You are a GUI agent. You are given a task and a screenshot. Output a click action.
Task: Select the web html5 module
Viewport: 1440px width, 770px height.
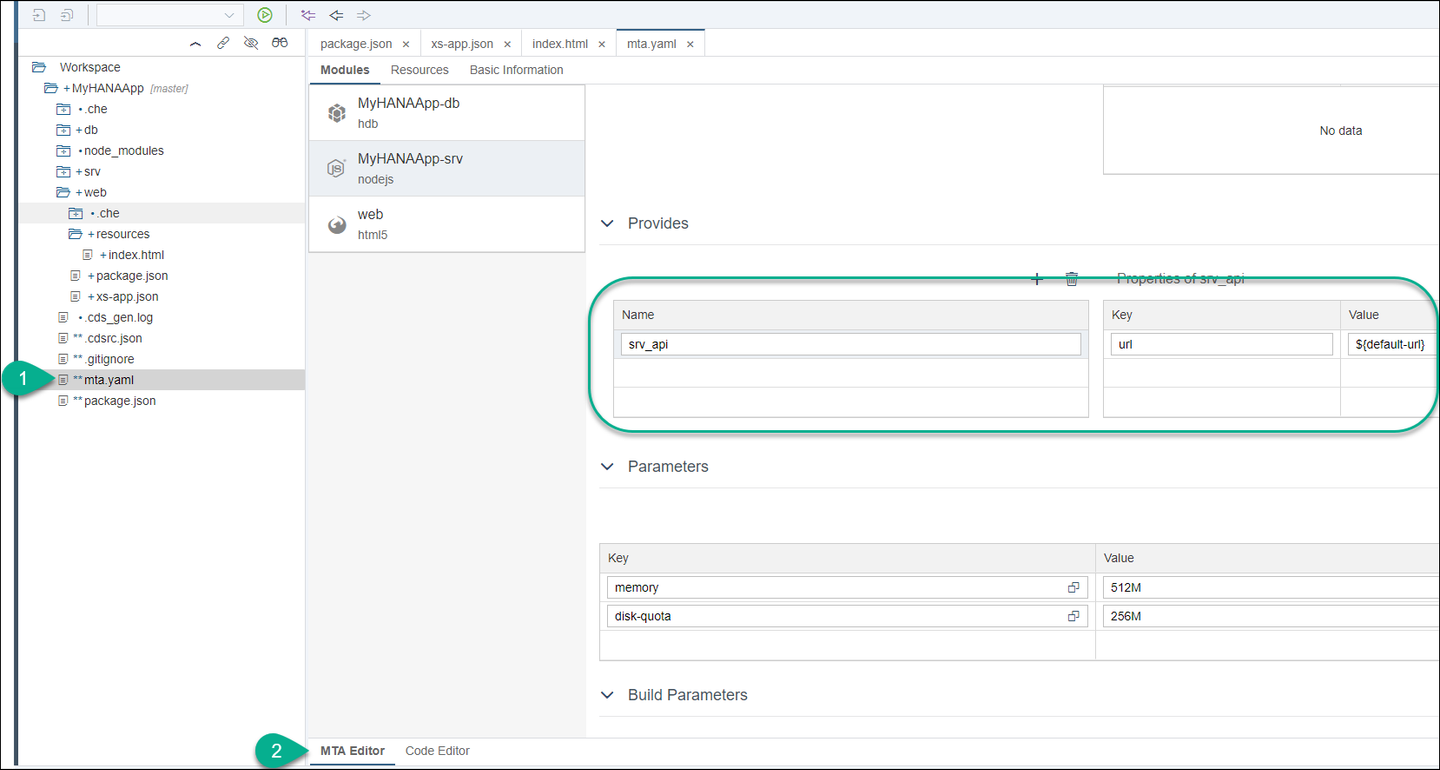coord(446,224)
